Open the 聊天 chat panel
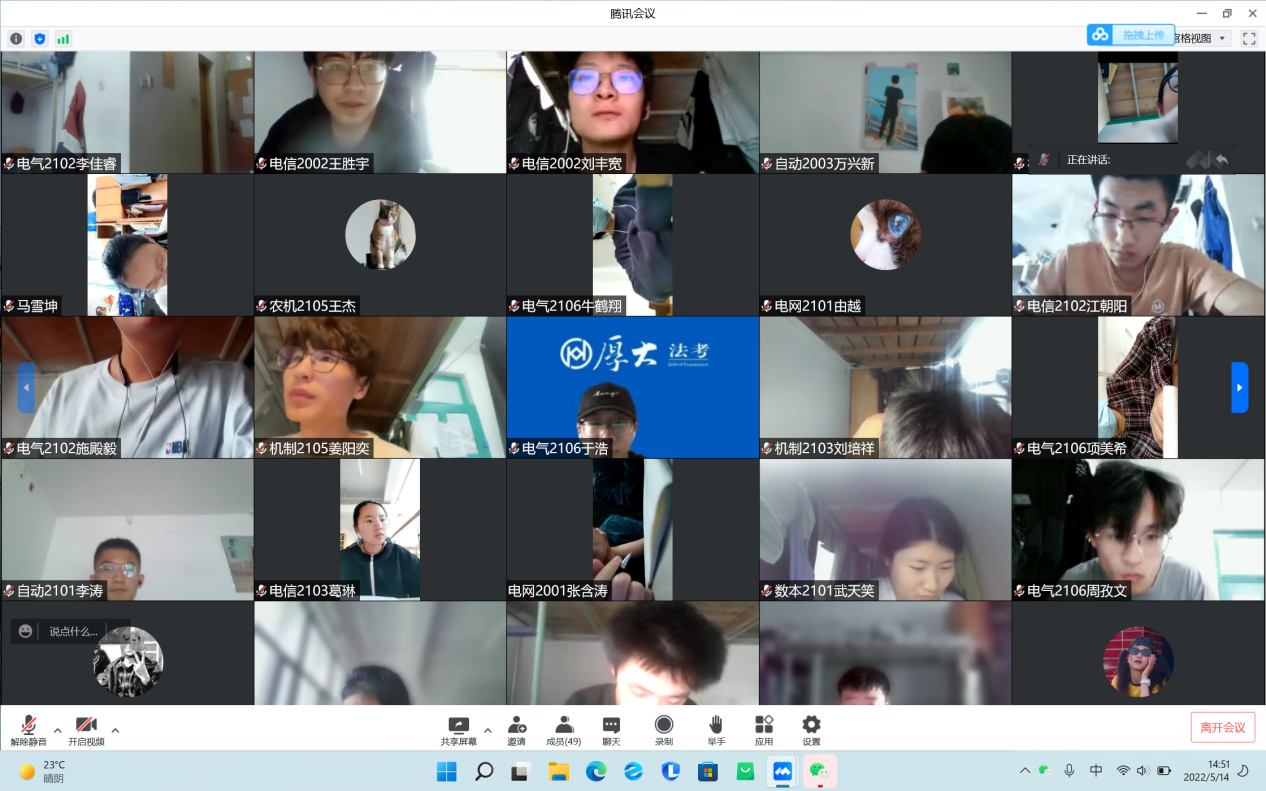This screenshot has width=1266, height=791. pyautogui.click(x=611, y=731)
